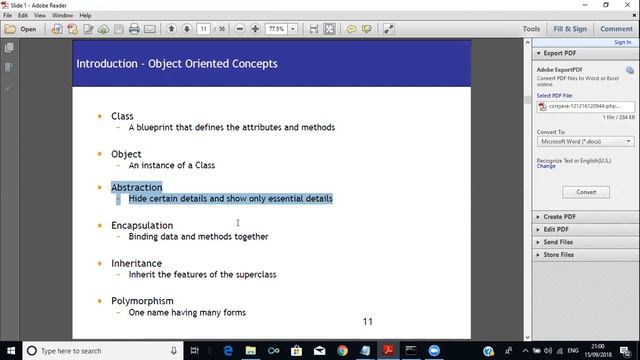Click the taskbar search box

pyautogui.click(x=102, y=351)
